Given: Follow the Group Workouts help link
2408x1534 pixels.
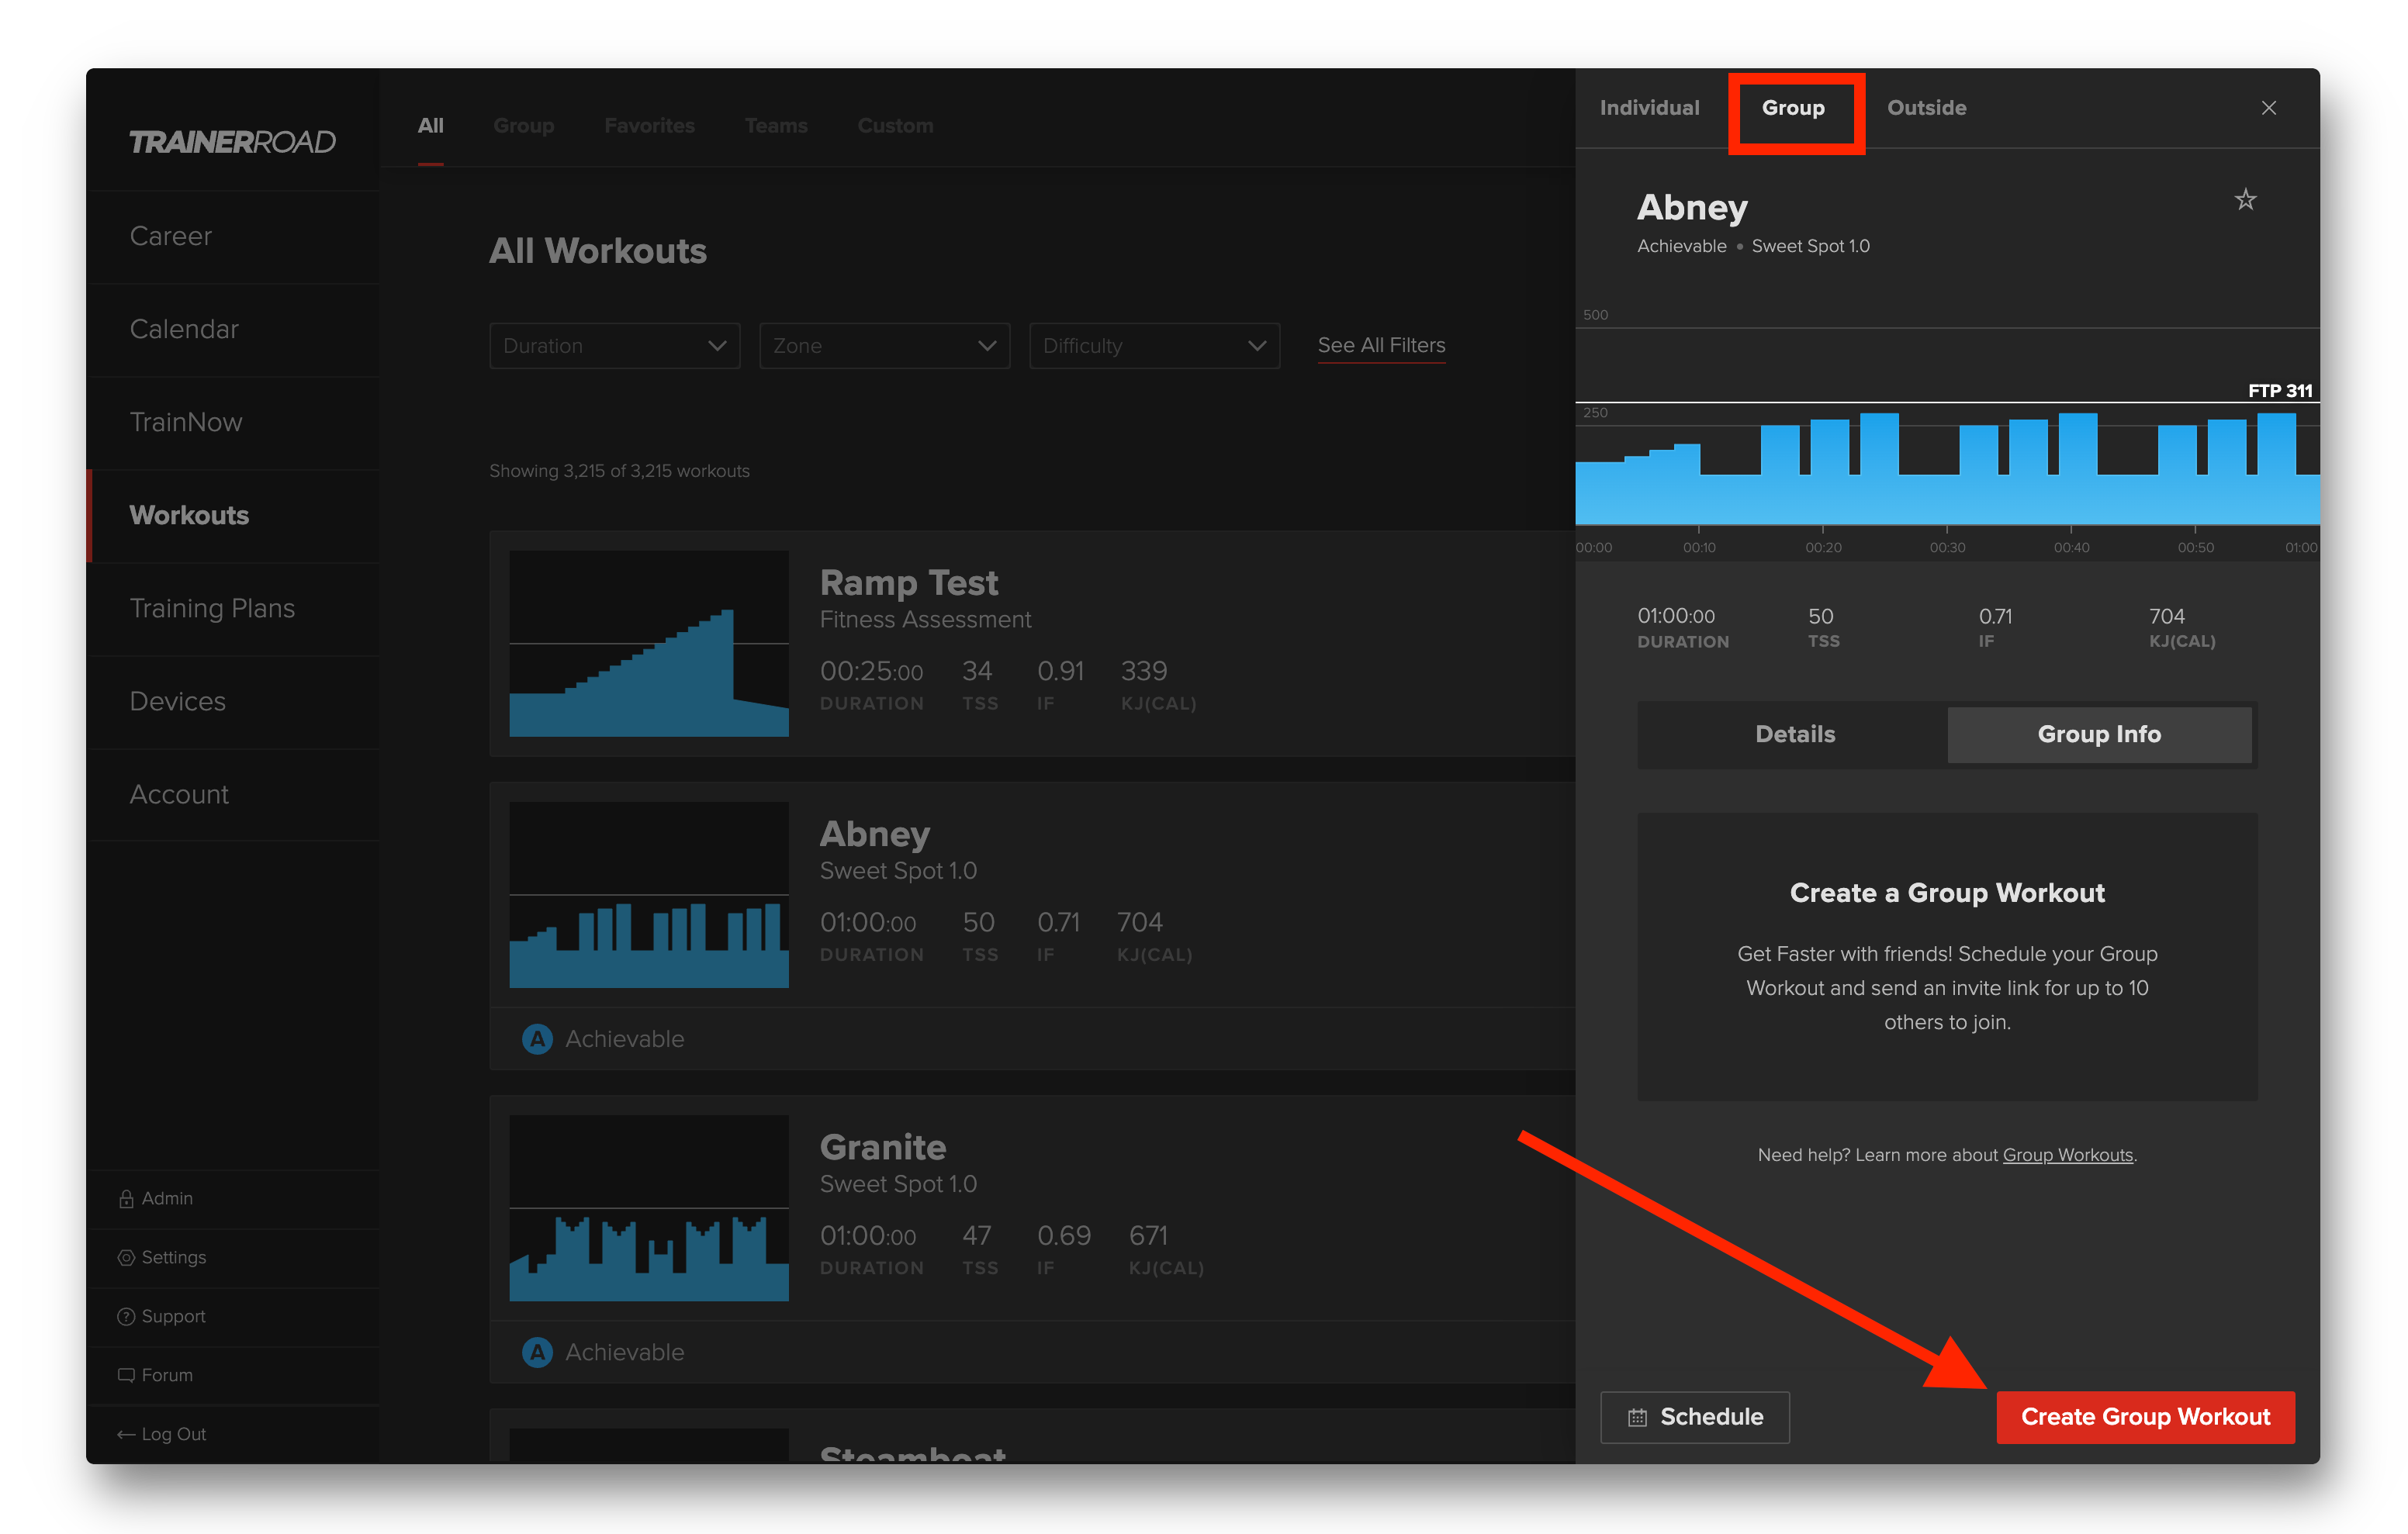Looking at the screenshot, I should pyautogui.click(x=2067, y=1155).
